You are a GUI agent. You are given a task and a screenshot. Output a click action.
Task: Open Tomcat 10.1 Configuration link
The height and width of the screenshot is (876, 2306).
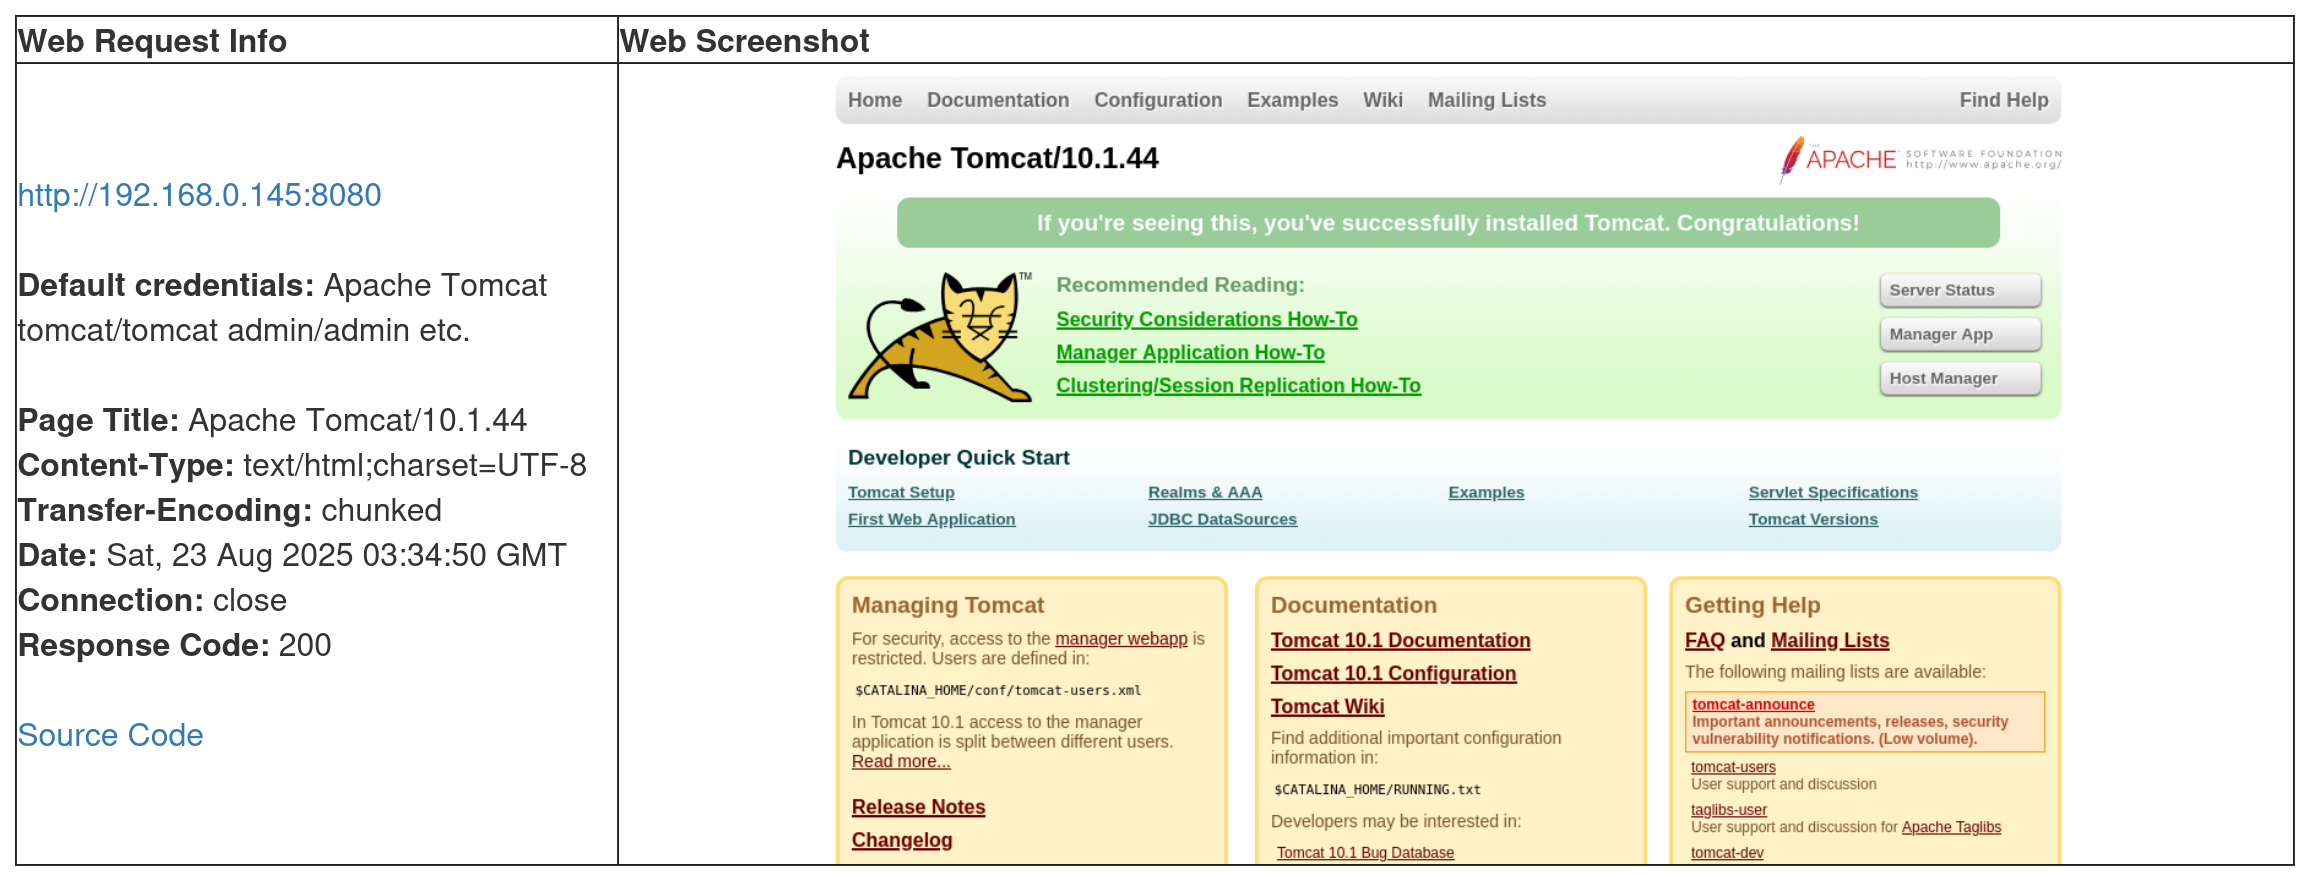(x=1393, y=673)
